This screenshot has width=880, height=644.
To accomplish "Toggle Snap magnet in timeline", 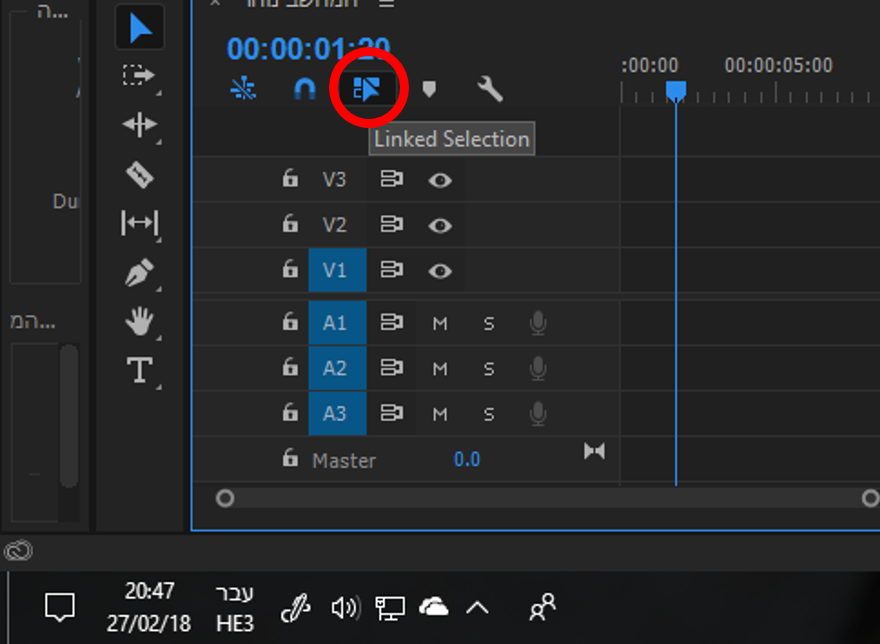I will (304, 89).
